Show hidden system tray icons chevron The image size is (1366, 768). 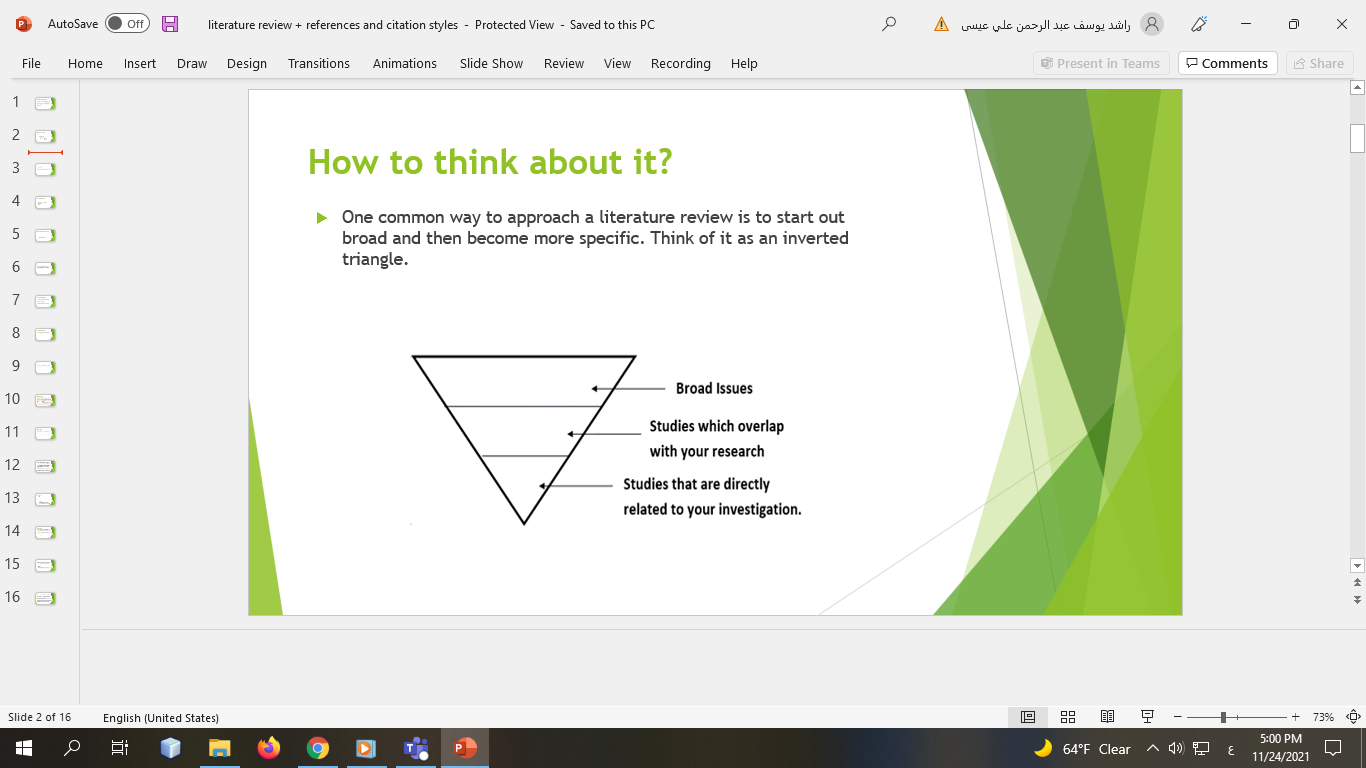[1152, 748]
